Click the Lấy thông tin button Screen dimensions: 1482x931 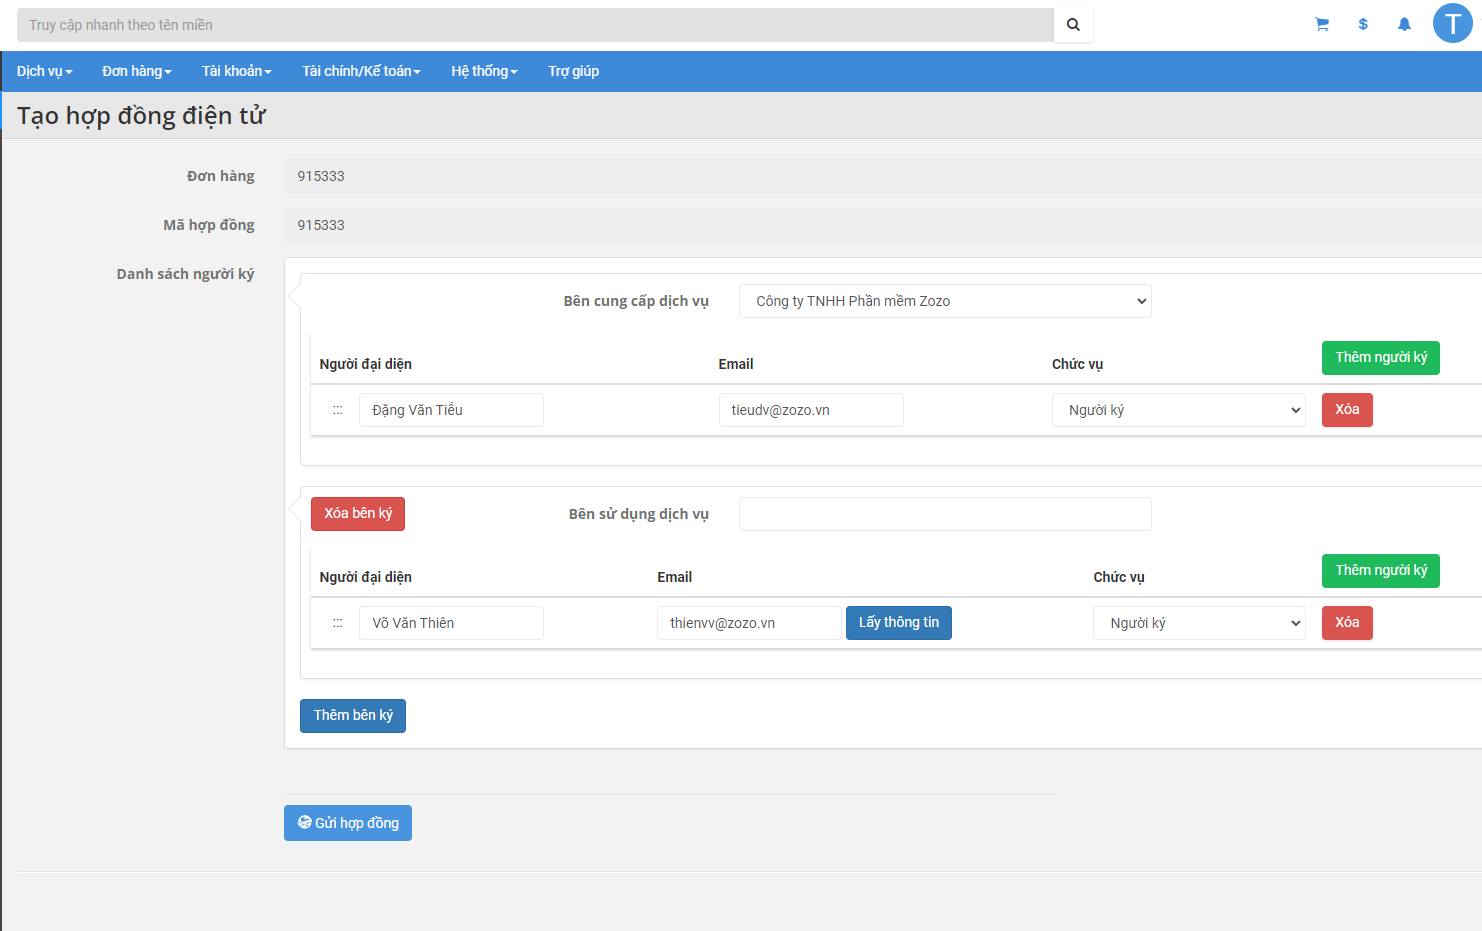point(899,623)
